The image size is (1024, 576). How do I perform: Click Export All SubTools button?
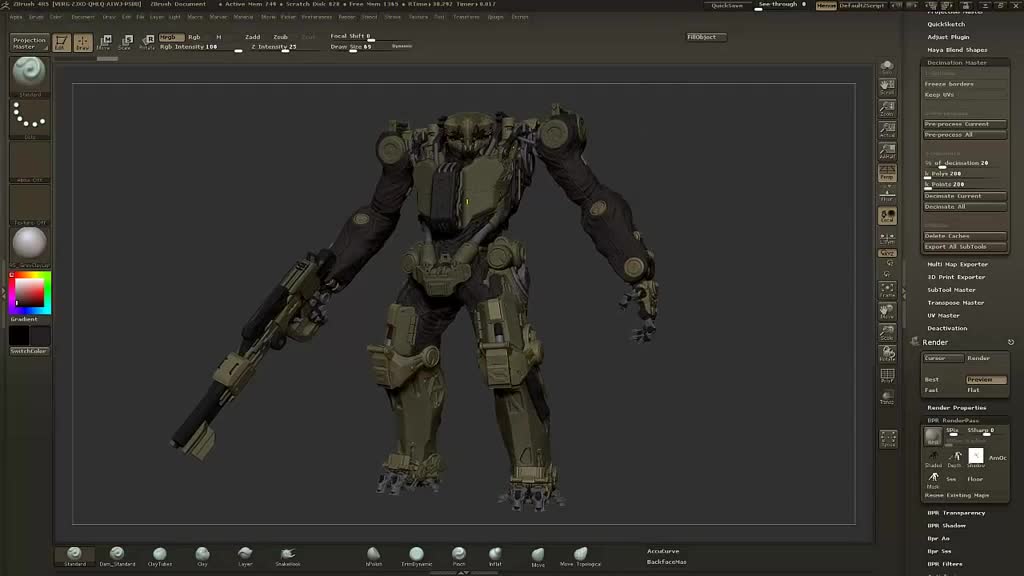point(965,247)
